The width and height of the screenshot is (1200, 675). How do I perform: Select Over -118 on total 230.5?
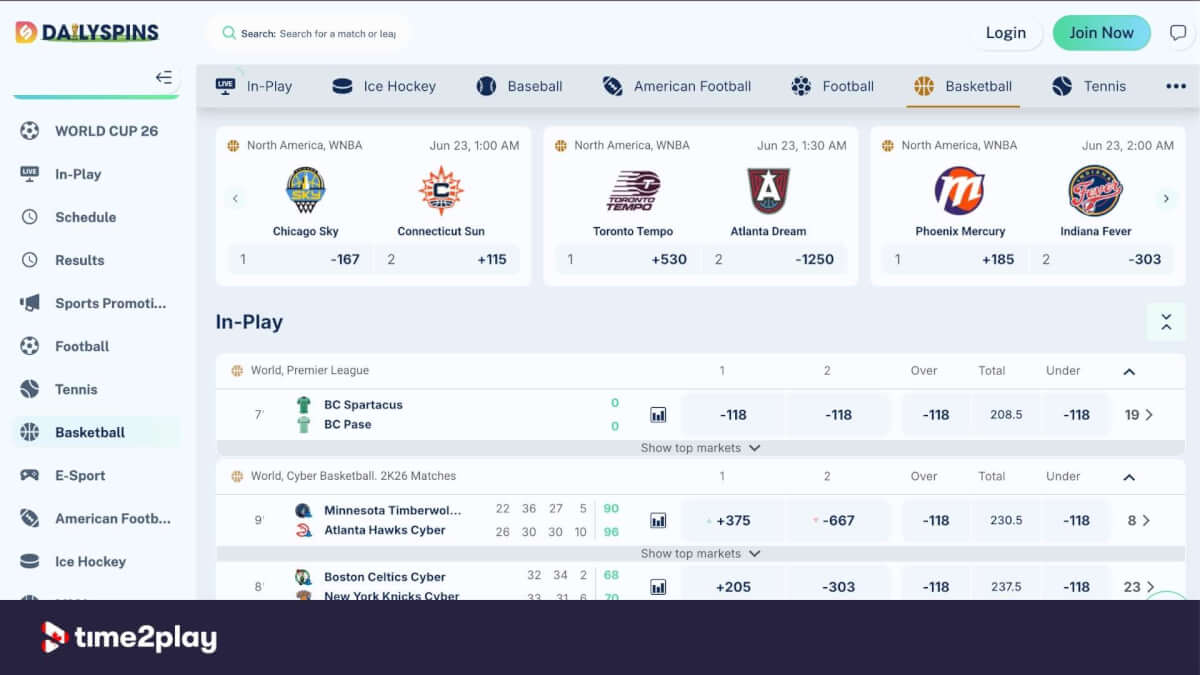tap(936, 520)
